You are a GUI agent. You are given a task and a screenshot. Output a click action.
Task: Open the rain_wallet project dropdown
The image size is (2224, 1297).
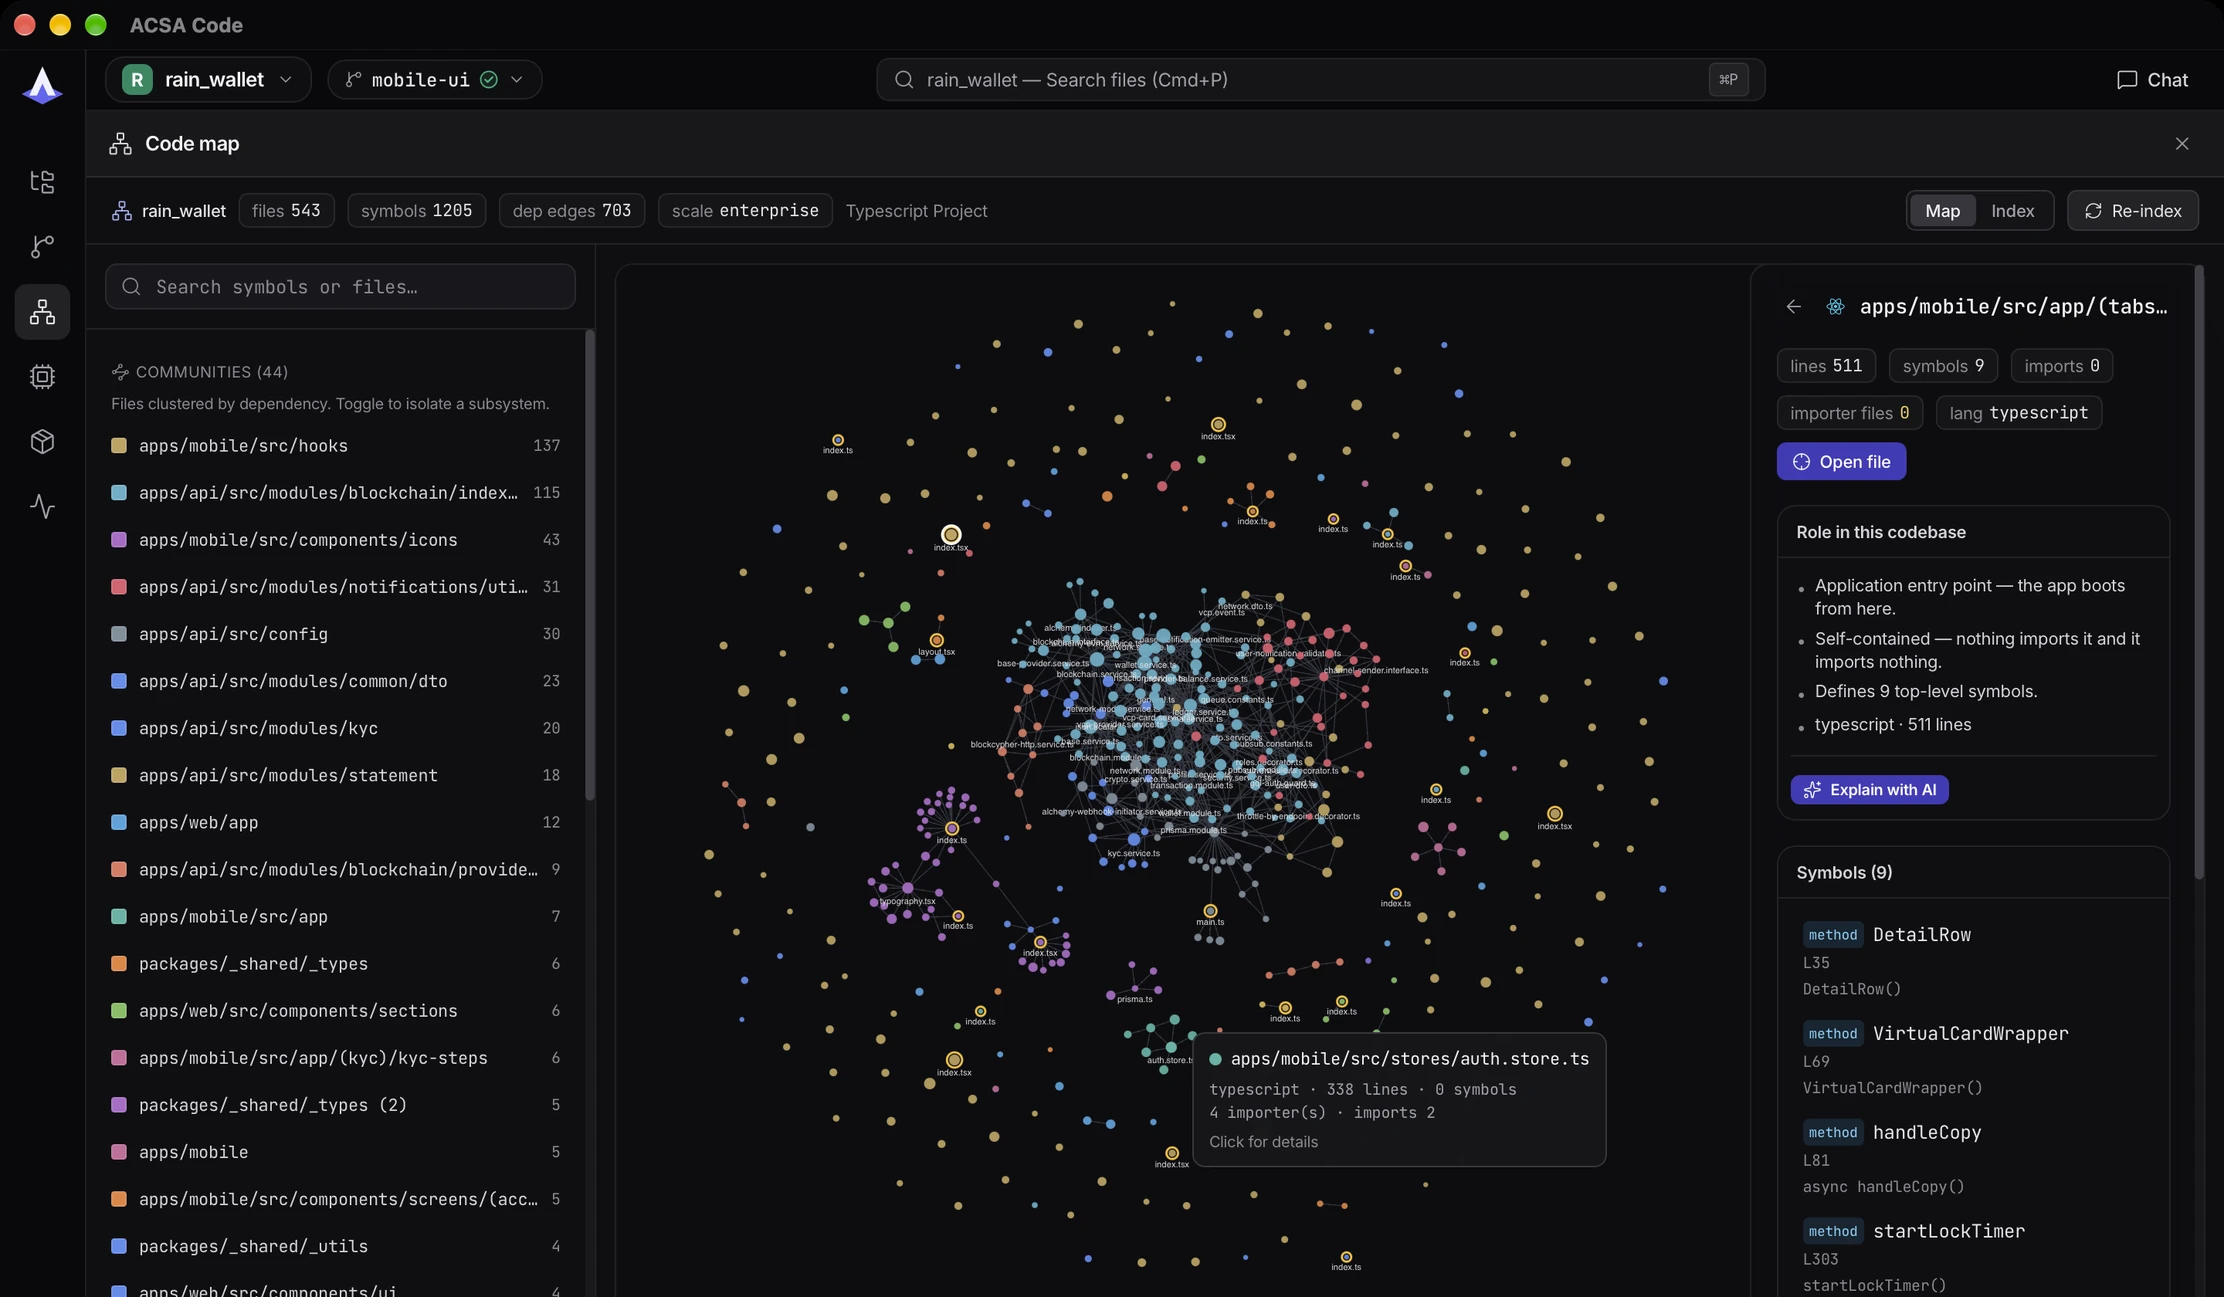208,80
